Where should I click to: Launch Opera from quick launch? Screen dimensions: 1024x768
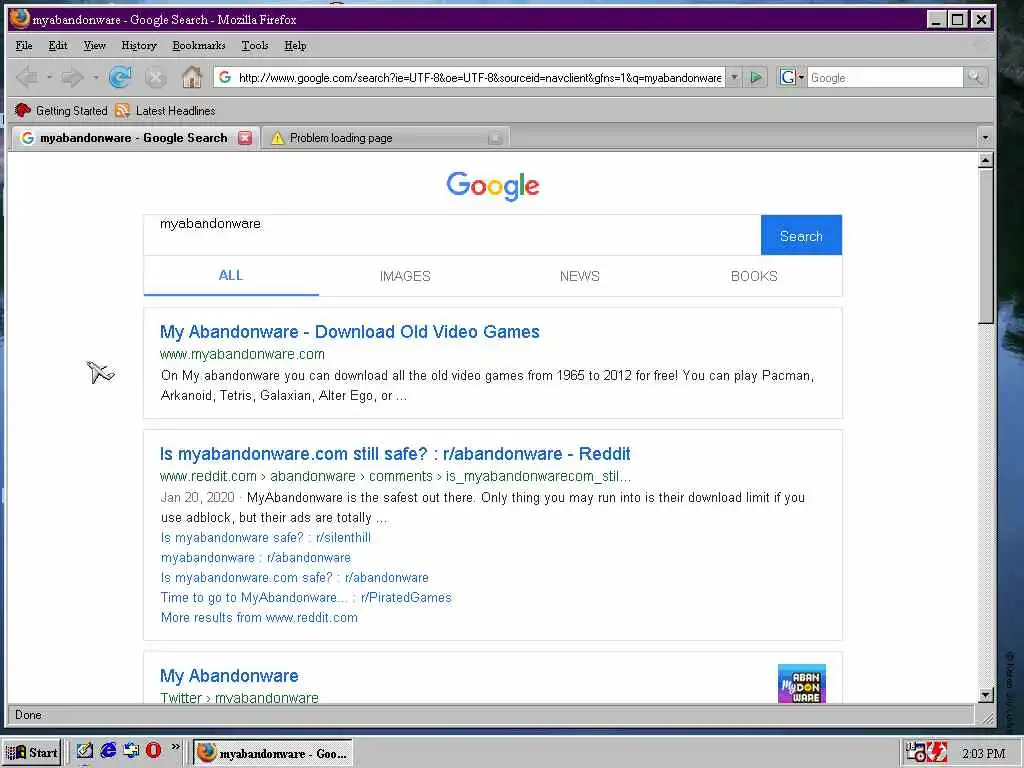coord(153,750)
